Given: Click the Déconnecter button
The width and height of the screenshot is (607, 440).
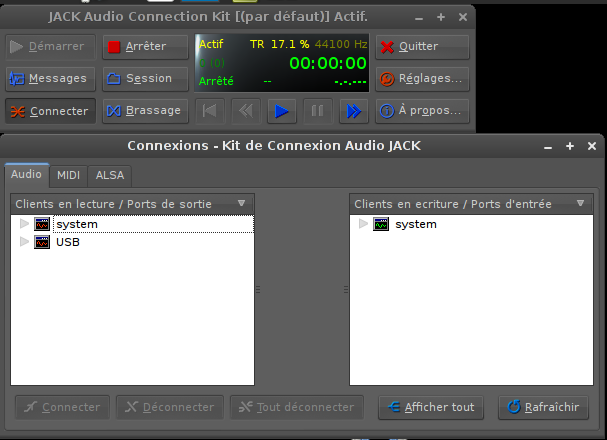Looking at the screenshot, I should click(170, 407).
